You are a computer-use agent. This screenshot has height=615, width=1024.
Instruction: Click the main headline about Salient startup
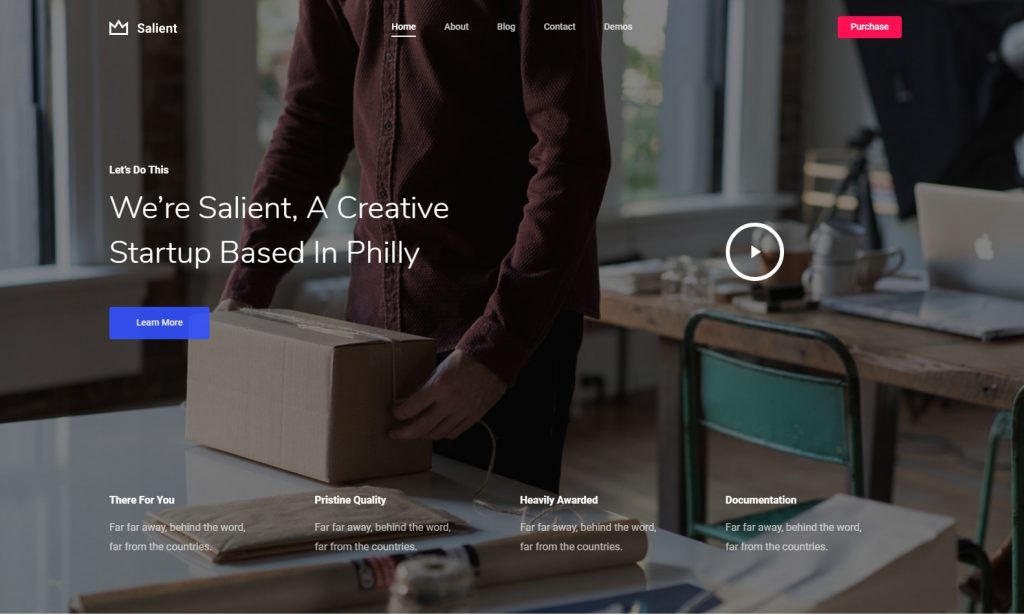[x=279, y=230]
